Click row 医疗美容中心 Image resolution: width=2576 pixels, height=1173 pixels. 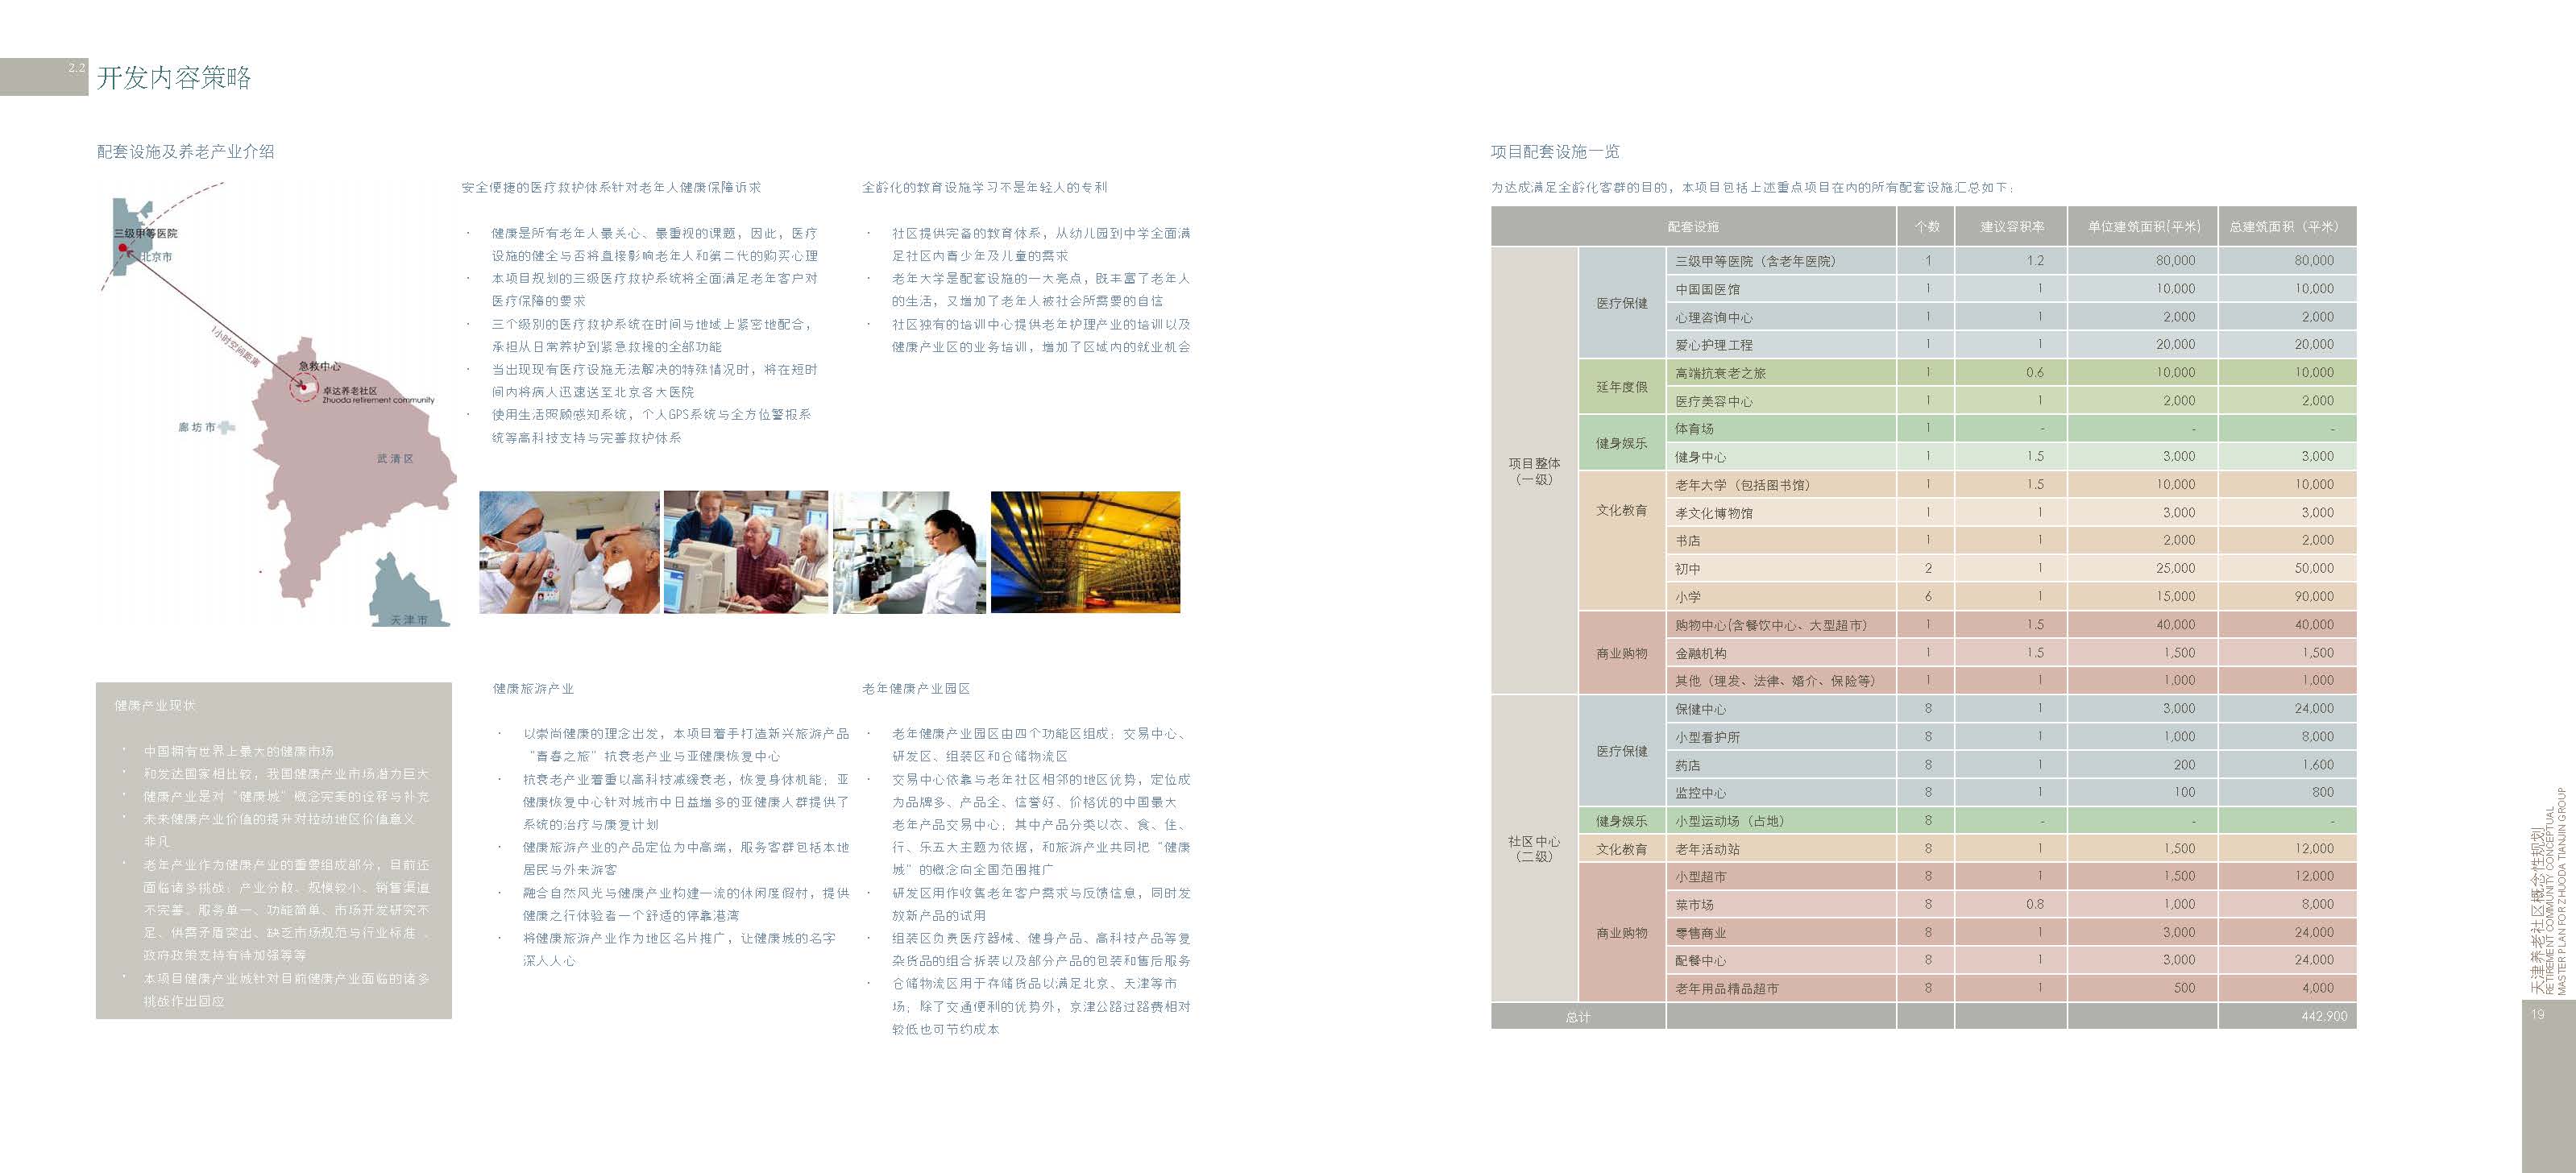pos(2011,401)
